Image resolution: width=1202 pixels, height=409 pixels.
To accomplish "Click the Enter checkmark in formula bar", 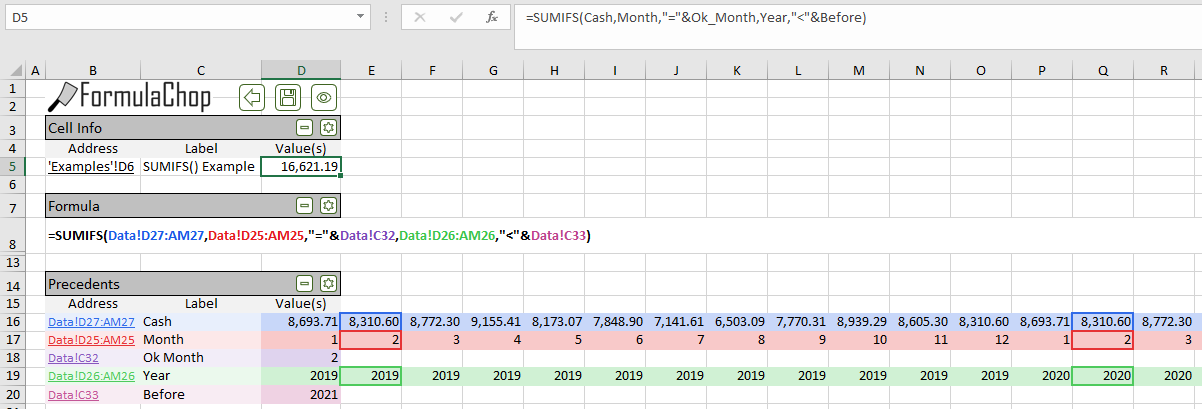I will (456, 17).
